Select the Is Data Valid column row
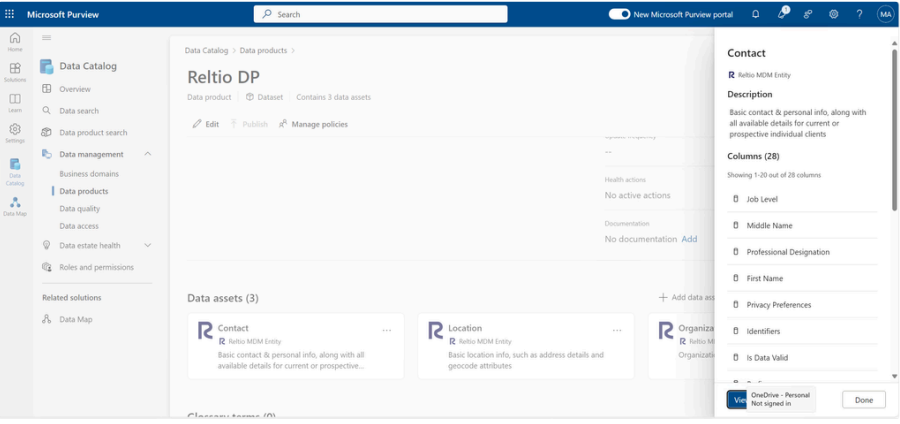 [x=802, y=357]
